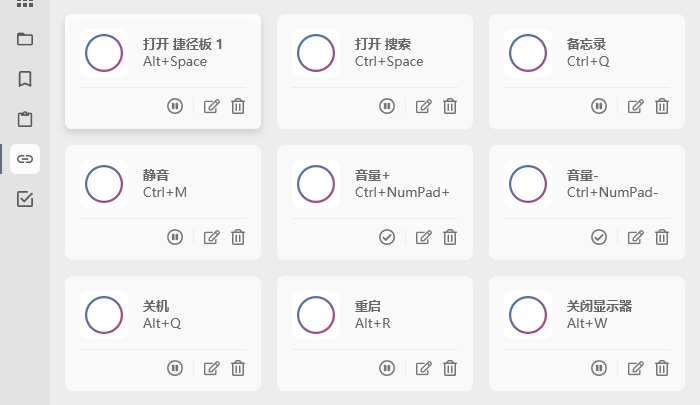Open the checklist section in sidebar

[25, 199]
